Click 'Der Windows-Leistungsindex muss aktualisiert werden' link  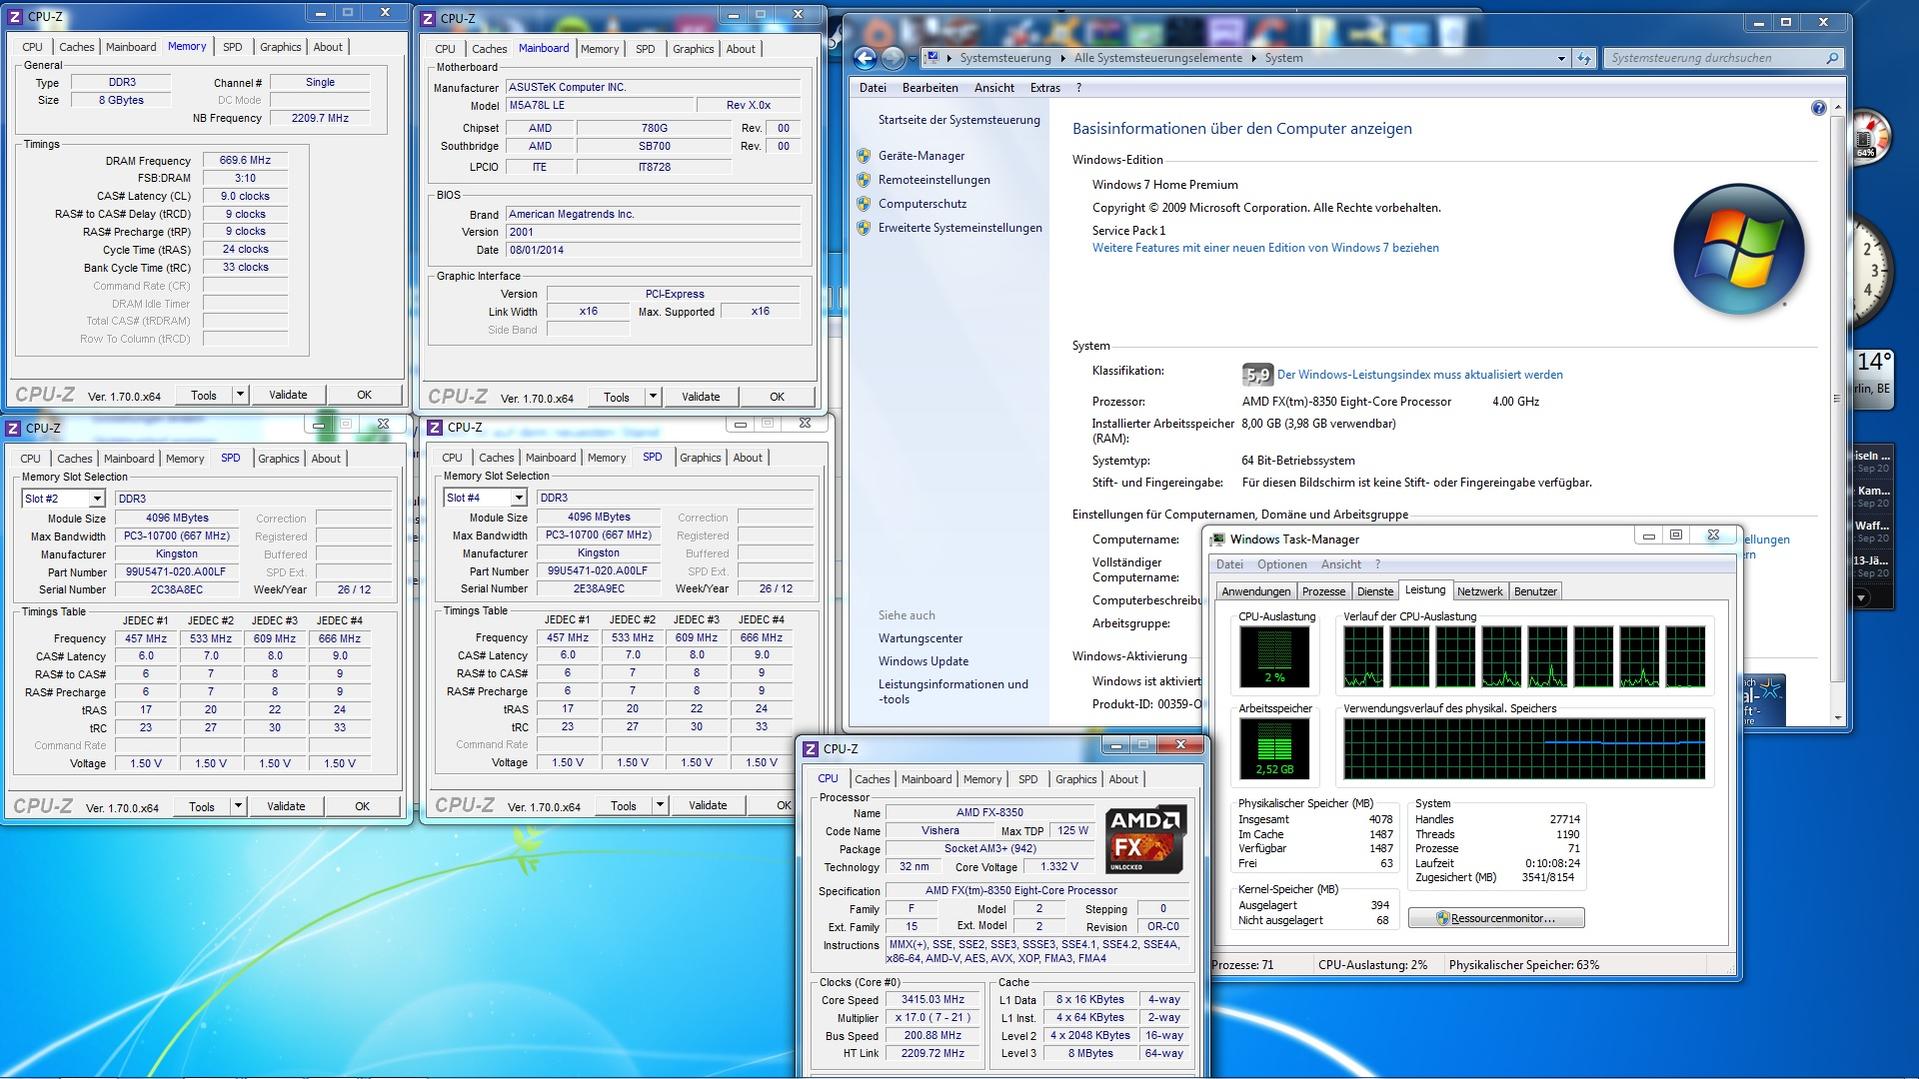pyautogui.click(x=1420, y=375)
